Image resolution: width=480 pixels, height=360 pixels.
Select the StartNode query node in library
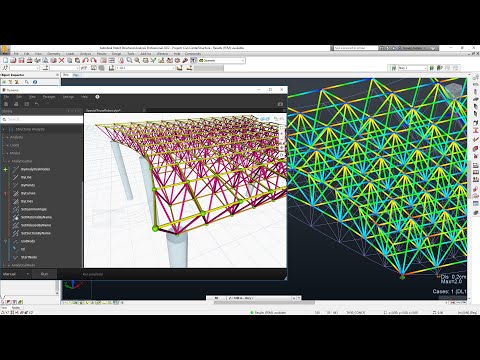click(29, 257)
